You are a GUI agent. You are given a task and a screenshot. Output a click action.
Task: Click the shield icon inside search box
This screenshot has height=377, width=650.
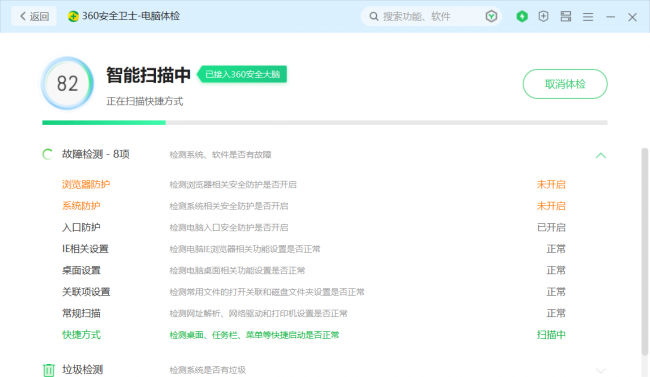491,17
